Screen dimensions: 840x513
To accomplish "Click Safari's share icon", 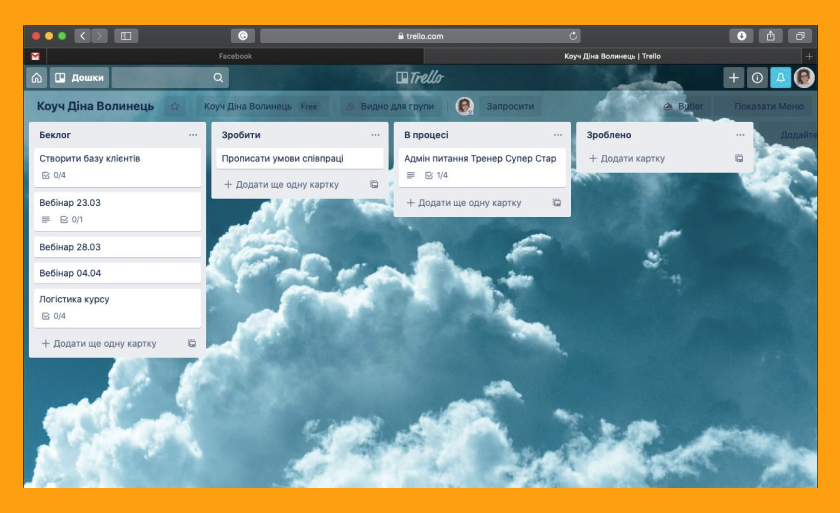I will (x=770, y=36).
